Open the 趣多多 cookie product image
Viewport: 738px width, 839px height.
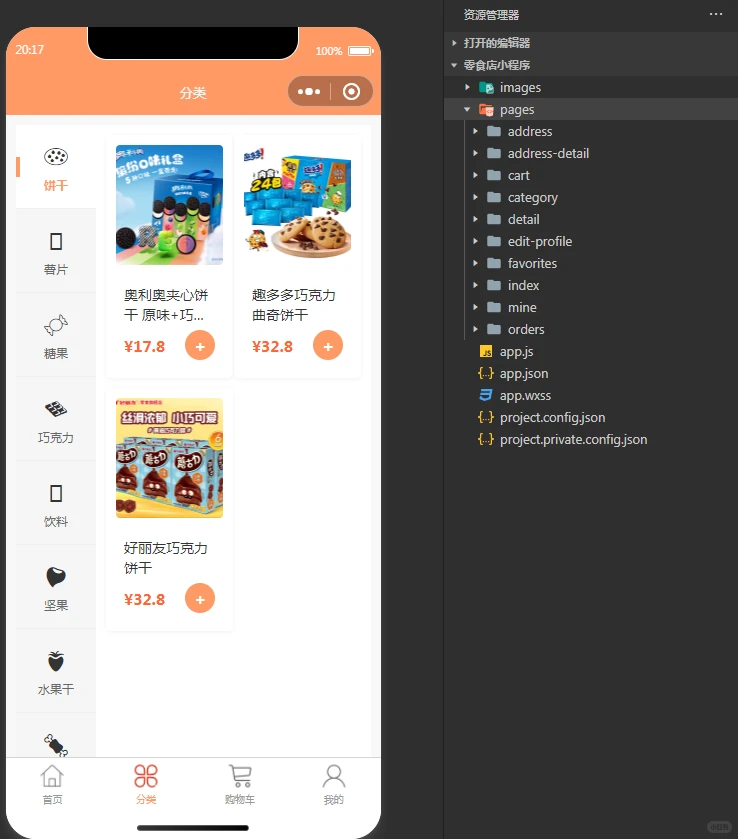click(x=298, y=204)
